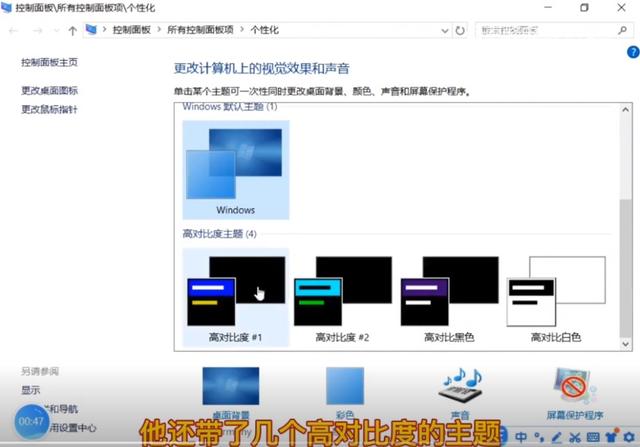This screenshot has height=447, width=640.
Task: Minimize the Personalization window
Action: tap(548, 7)
